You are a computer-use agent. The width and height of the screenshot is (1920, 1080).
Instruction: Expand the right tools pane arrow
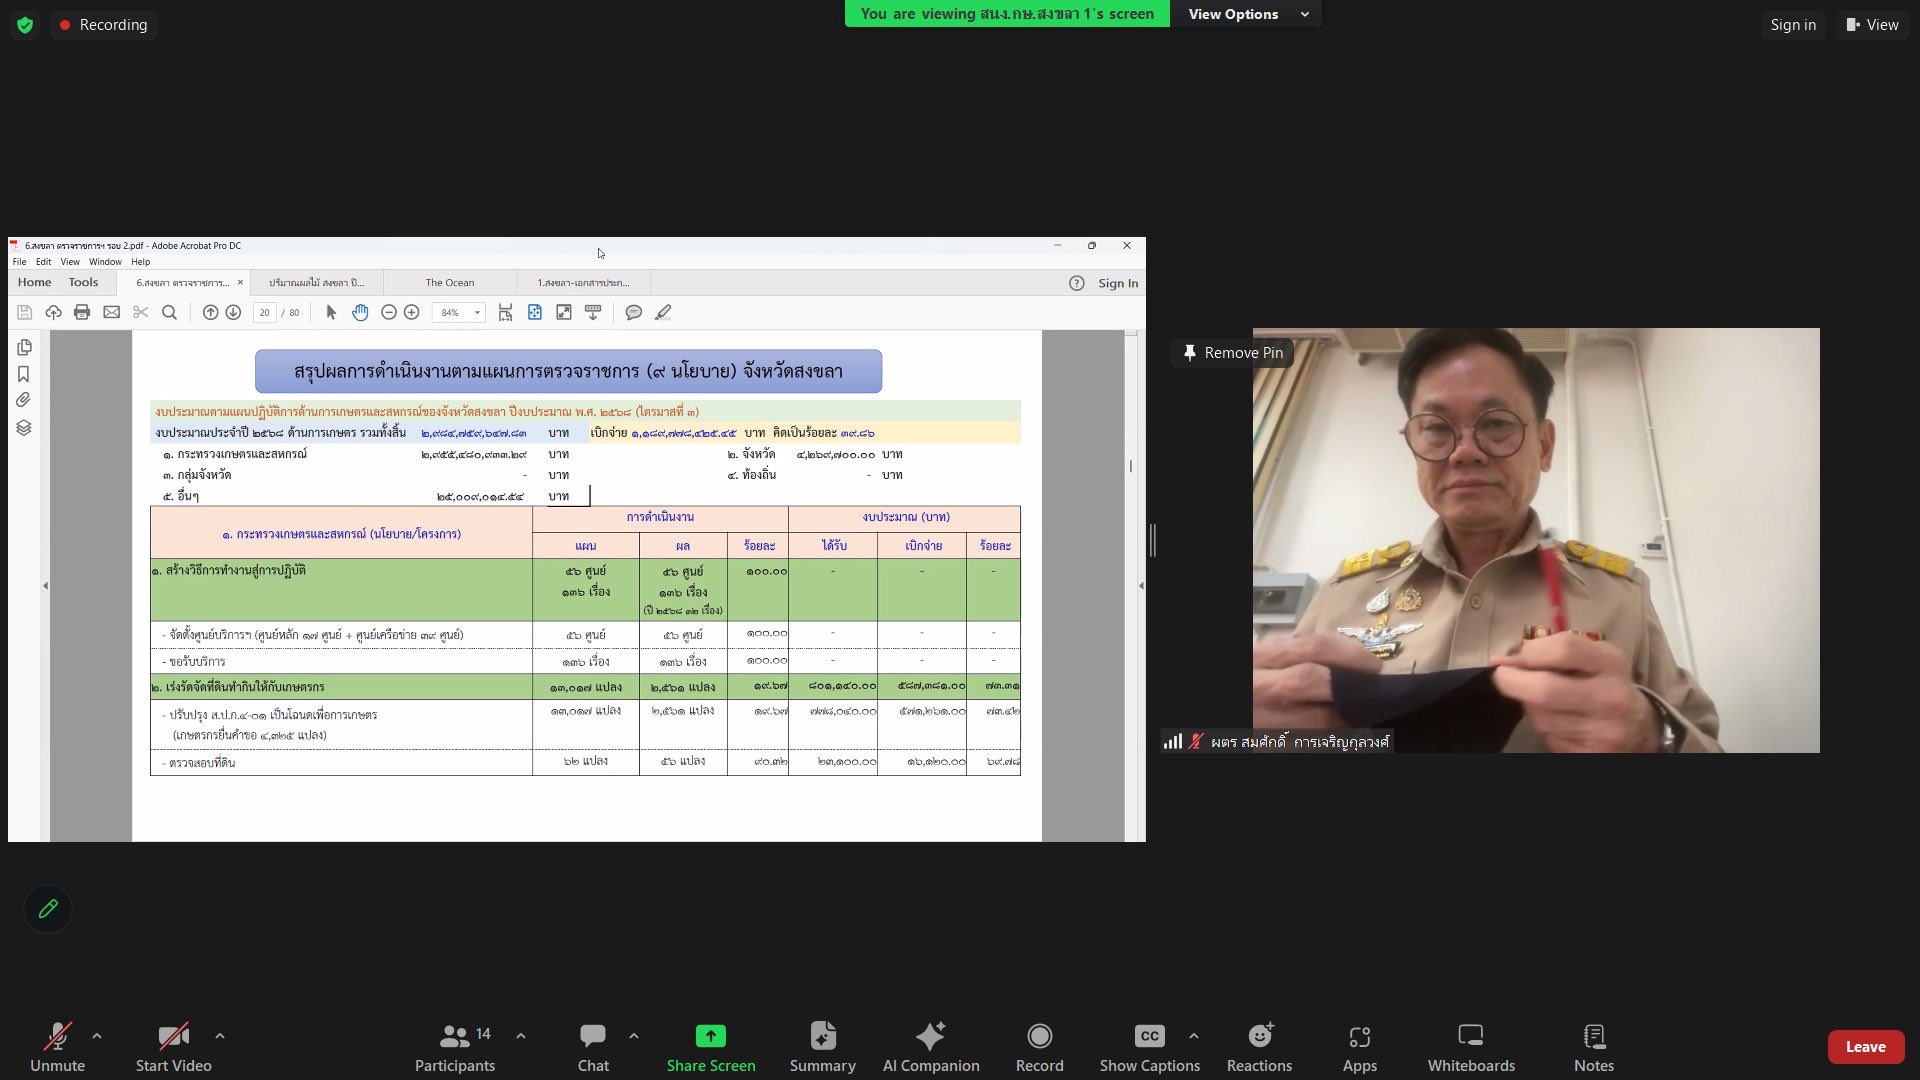1141,586
